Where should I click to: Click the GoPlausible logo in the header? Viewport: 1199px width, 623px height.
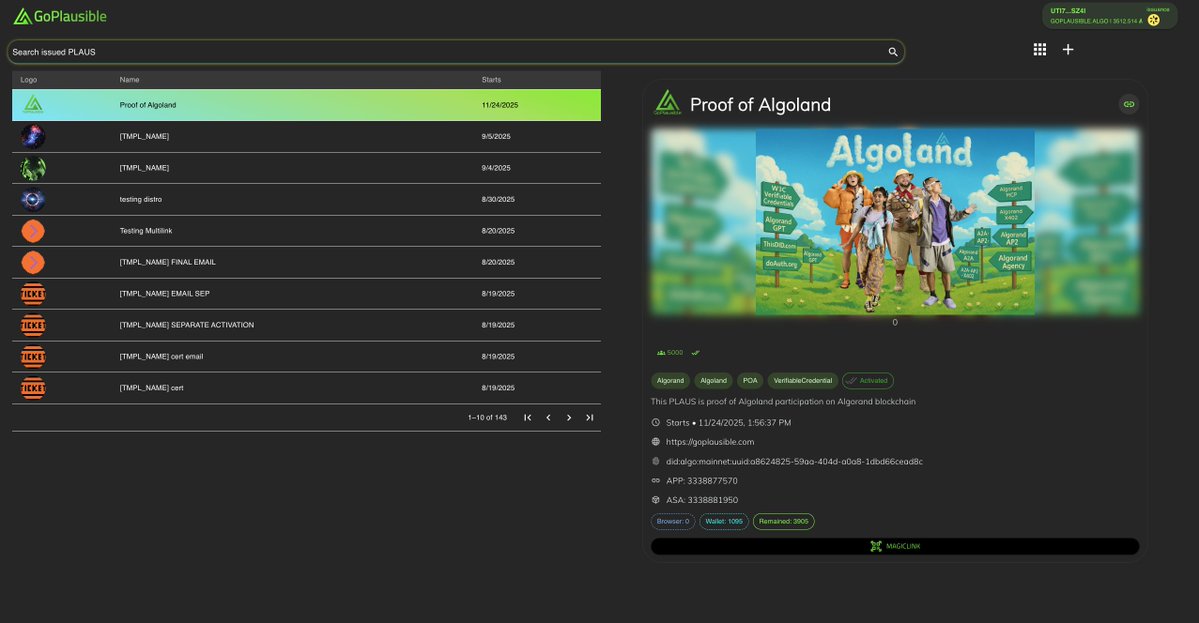coord(60,16)
